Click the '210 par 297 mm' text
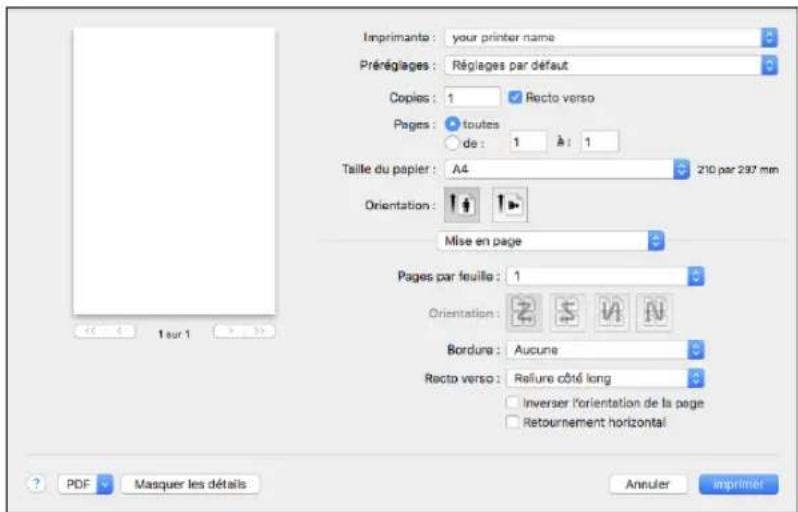The width and height of the screenshot is (798, 512). (738, 169)
